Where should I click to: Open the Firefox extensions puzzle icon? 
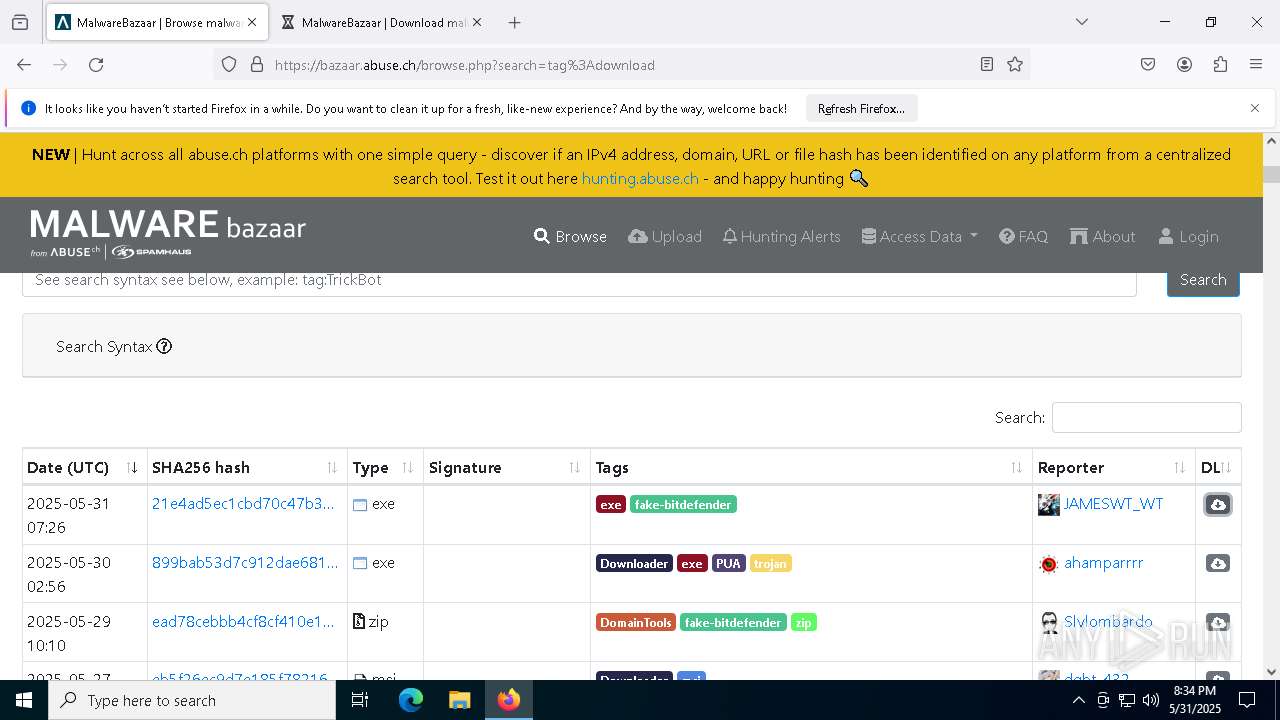point(1220,64)
